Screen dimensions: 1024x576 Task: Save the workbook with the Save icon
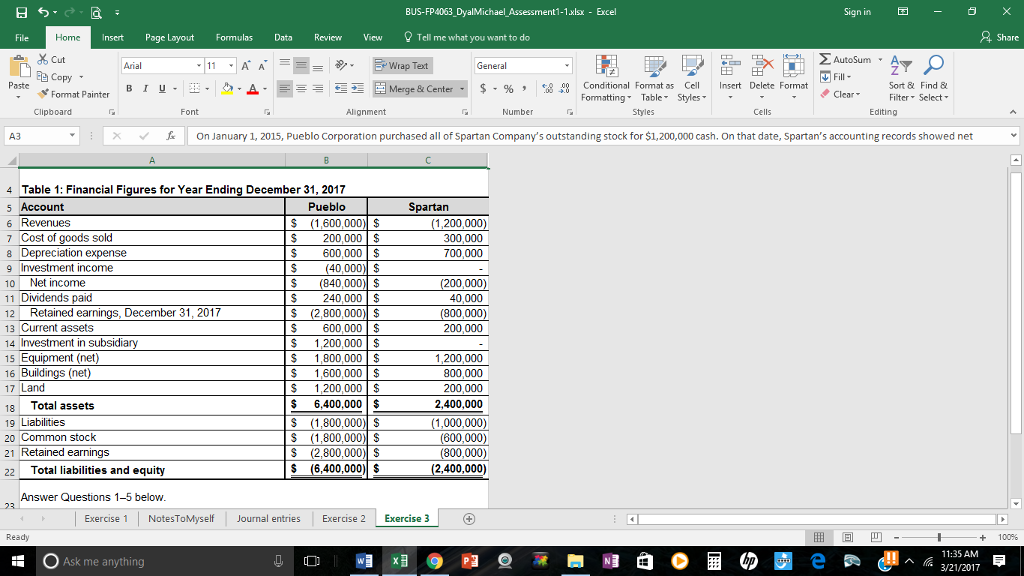[x=22, y=12]
